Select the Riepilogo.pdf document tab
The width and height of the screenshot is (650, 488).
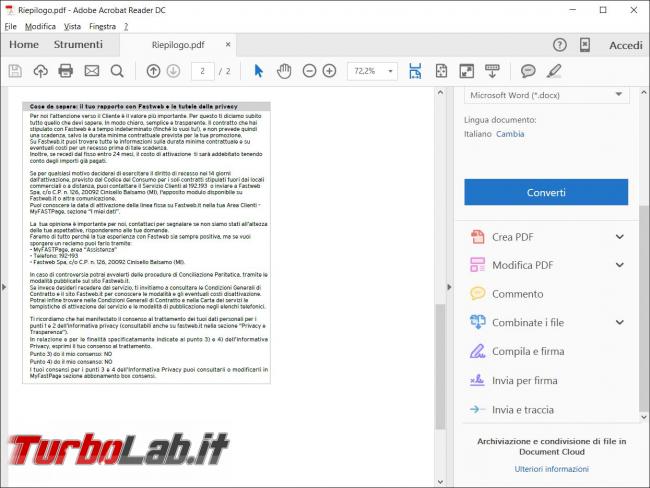point(178,45)
